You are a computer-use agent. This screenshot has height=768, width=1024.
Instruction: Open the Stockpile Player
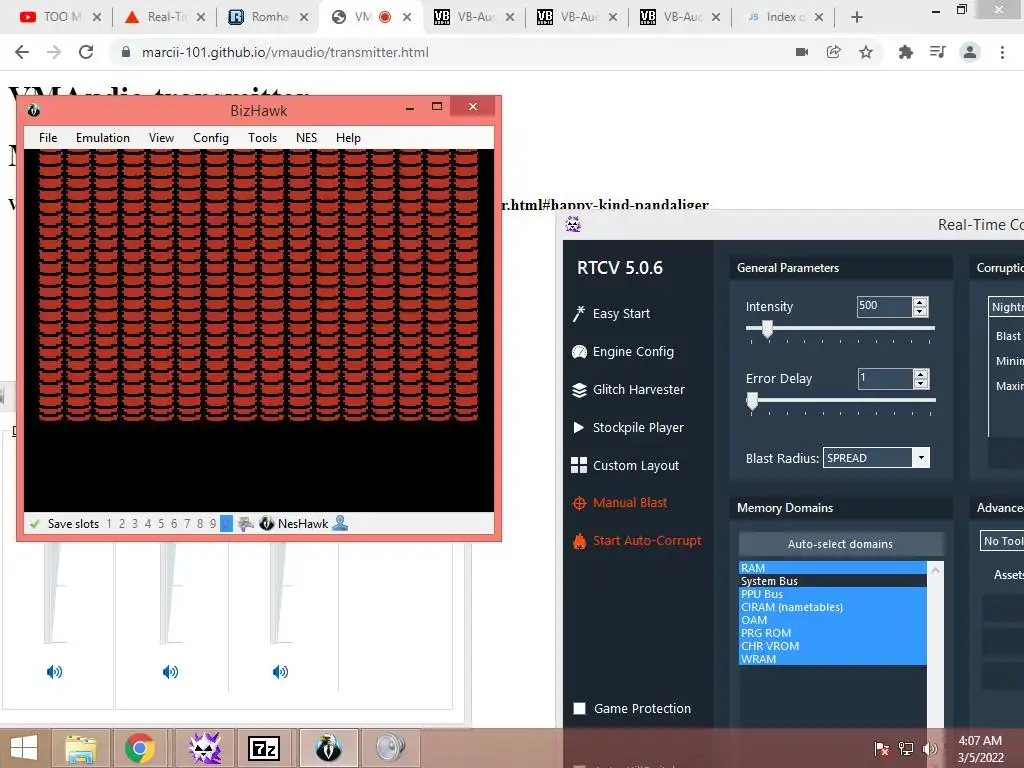(x=627, y=427)
